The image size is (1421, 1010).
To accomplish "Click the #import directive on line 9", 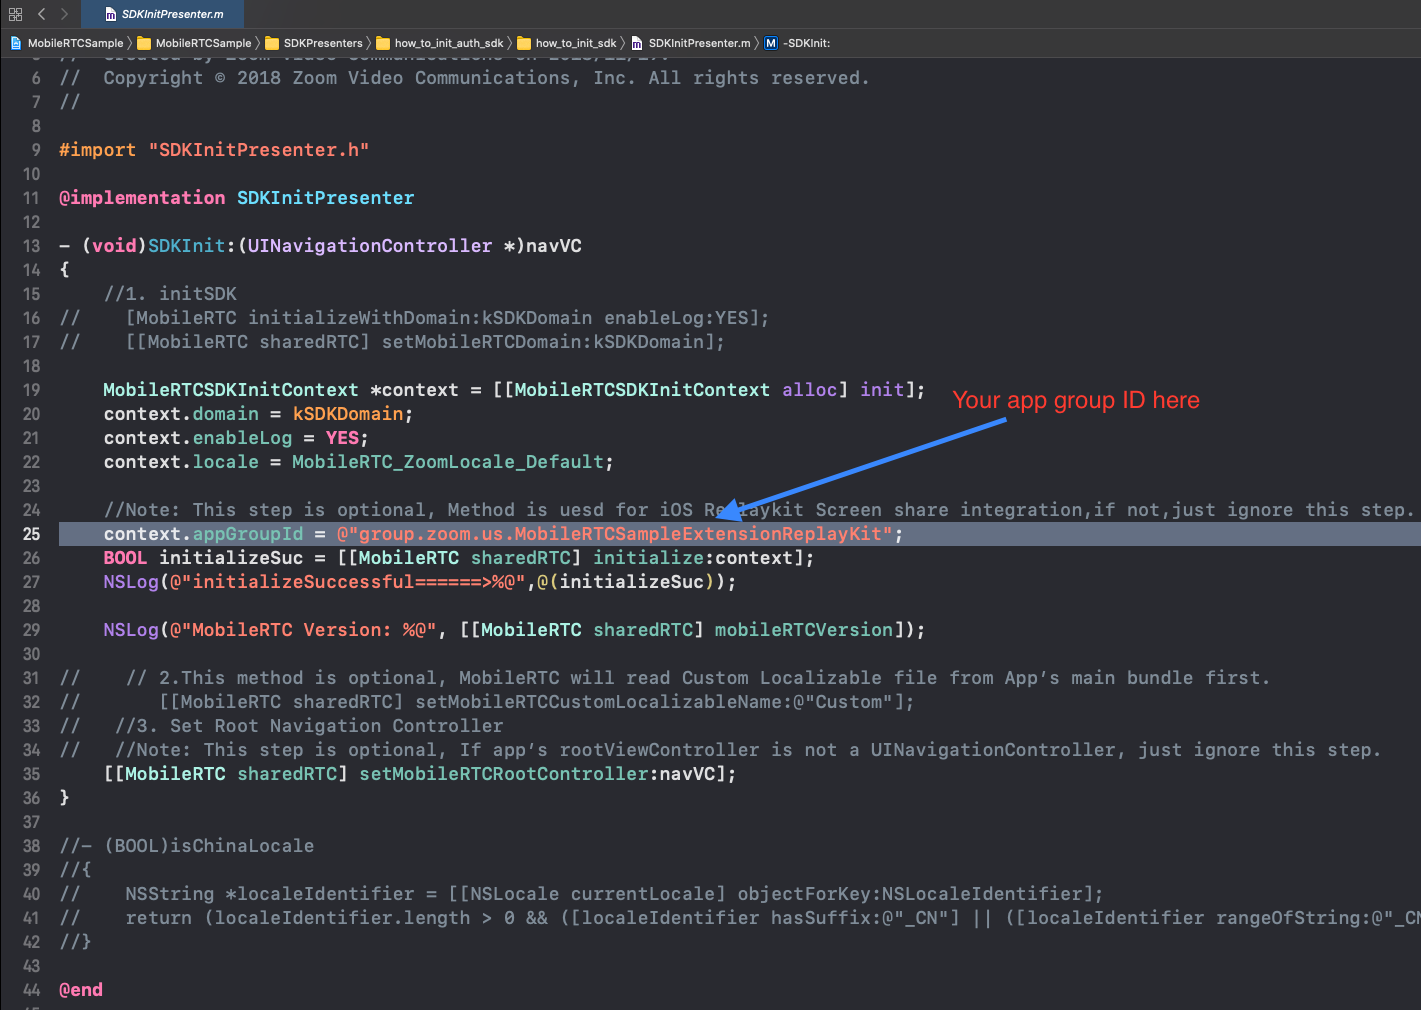I will point(98,150).
